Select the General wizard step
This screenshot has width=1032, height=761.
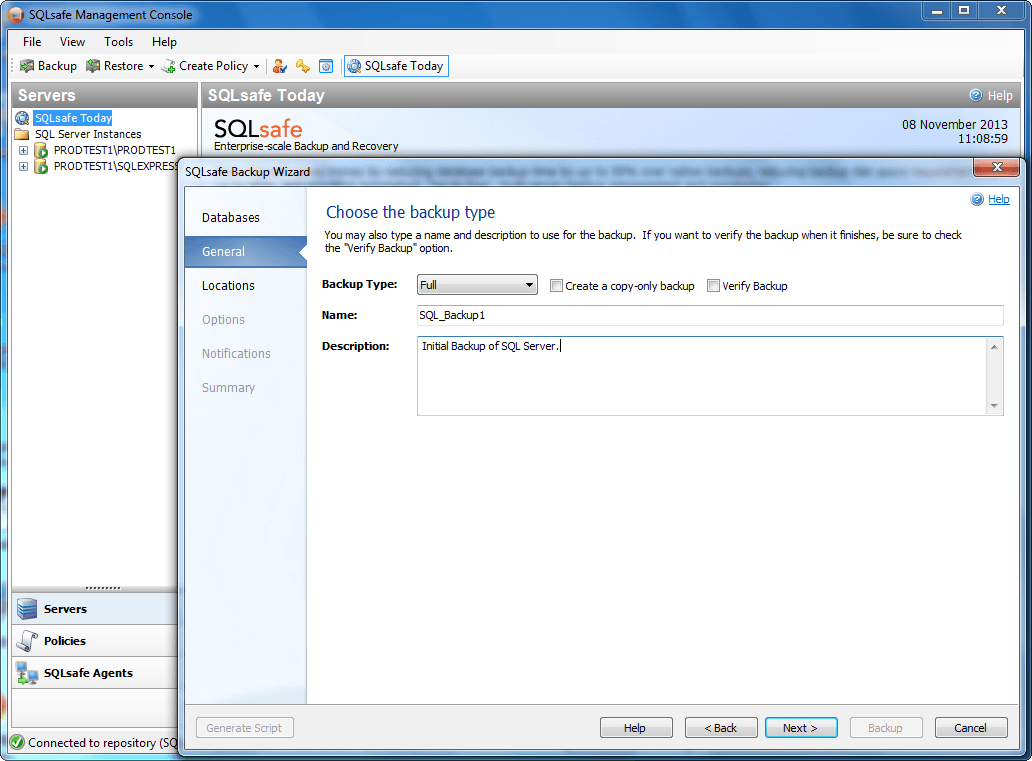(x=245, y=251)
